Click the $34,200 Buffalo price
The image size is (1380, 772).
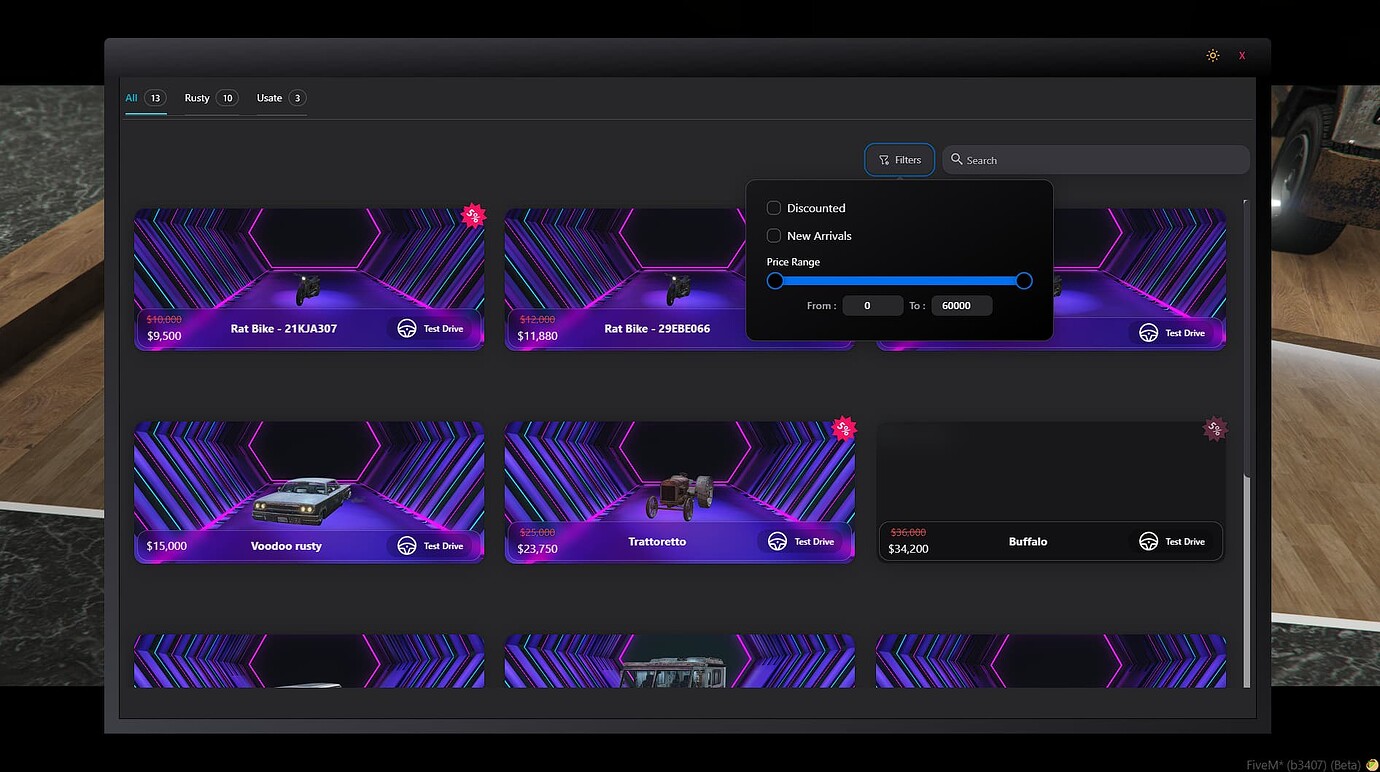point(908,549)
